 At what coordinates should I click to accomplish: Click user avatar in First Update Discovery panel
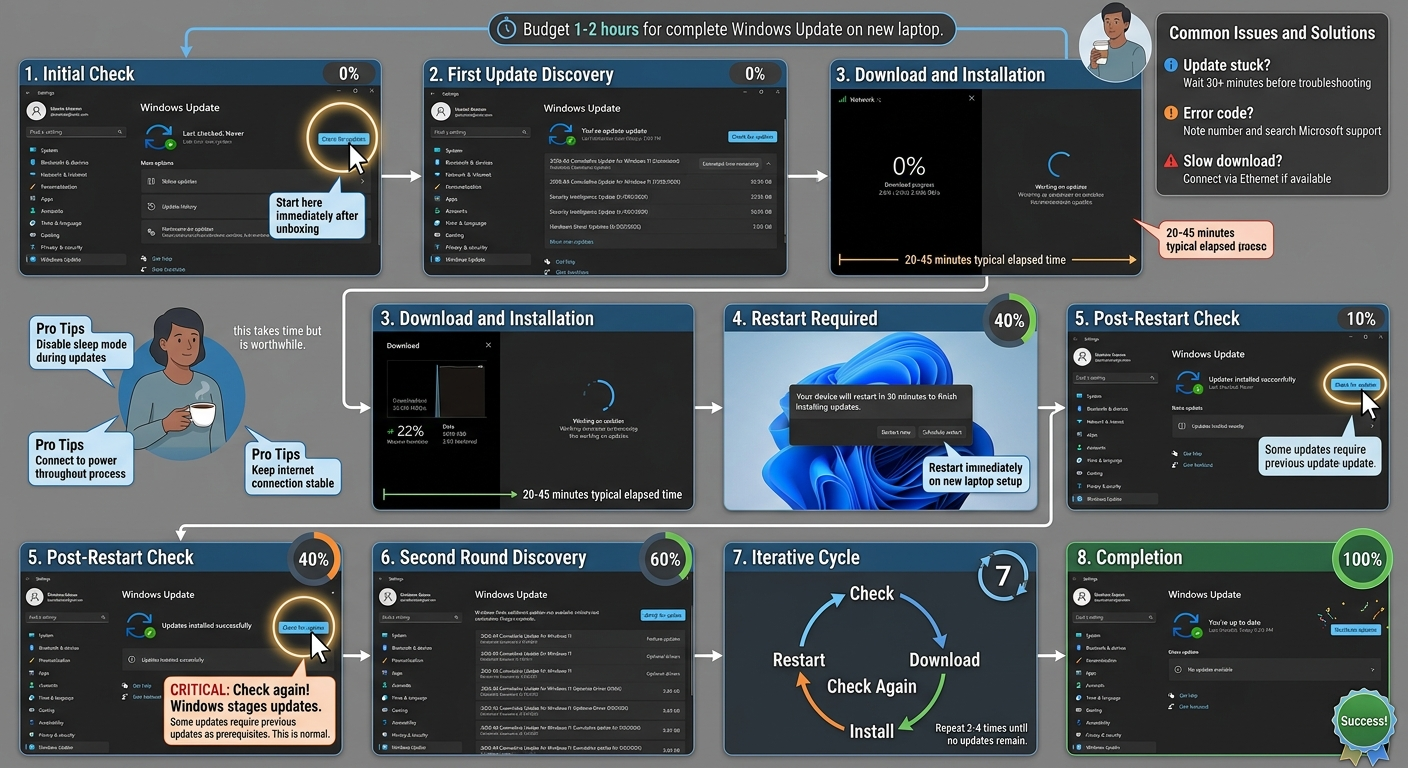pyautogui.click(x=441, y=111)
